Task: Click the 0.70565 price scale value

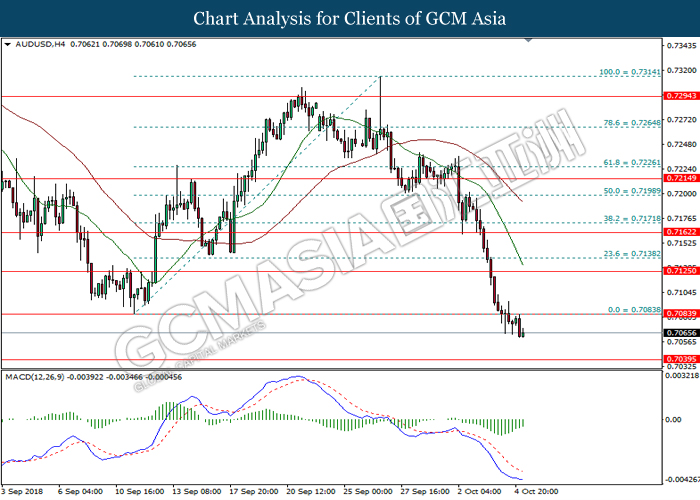Action: (x=682, y=342)
